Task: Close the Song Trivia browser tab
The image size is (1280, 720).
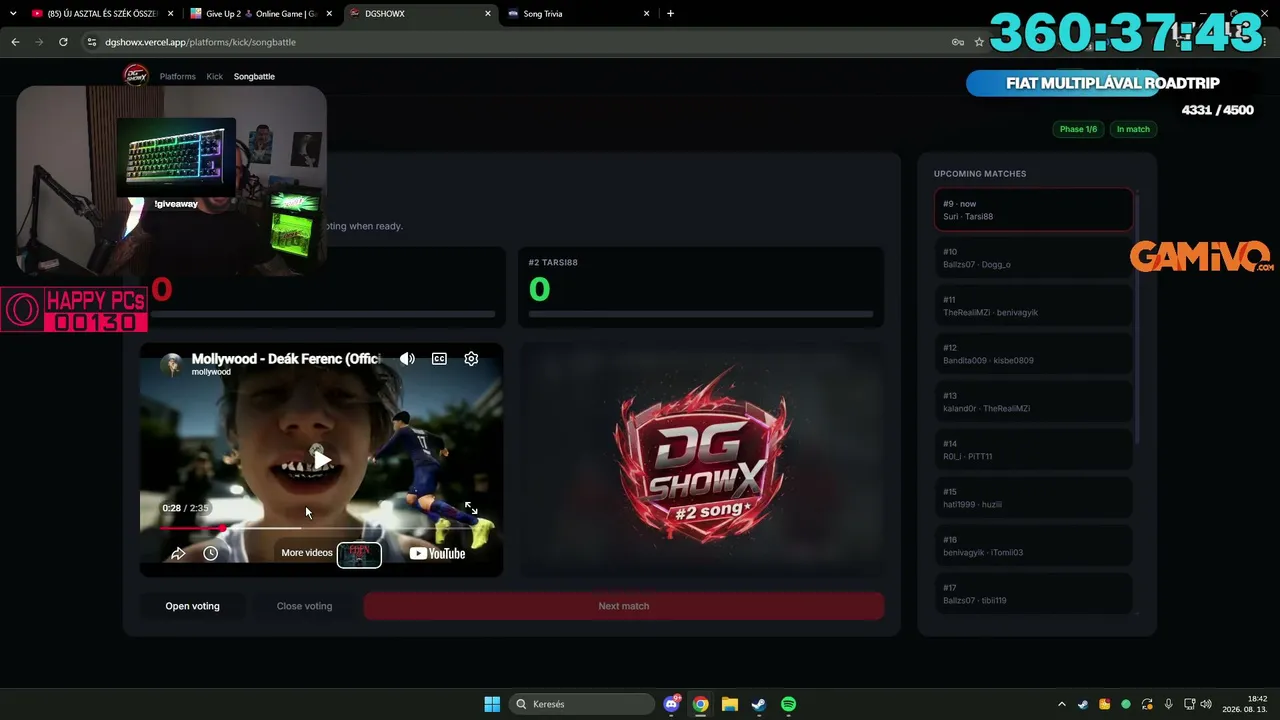Action: tap(647, 14)
